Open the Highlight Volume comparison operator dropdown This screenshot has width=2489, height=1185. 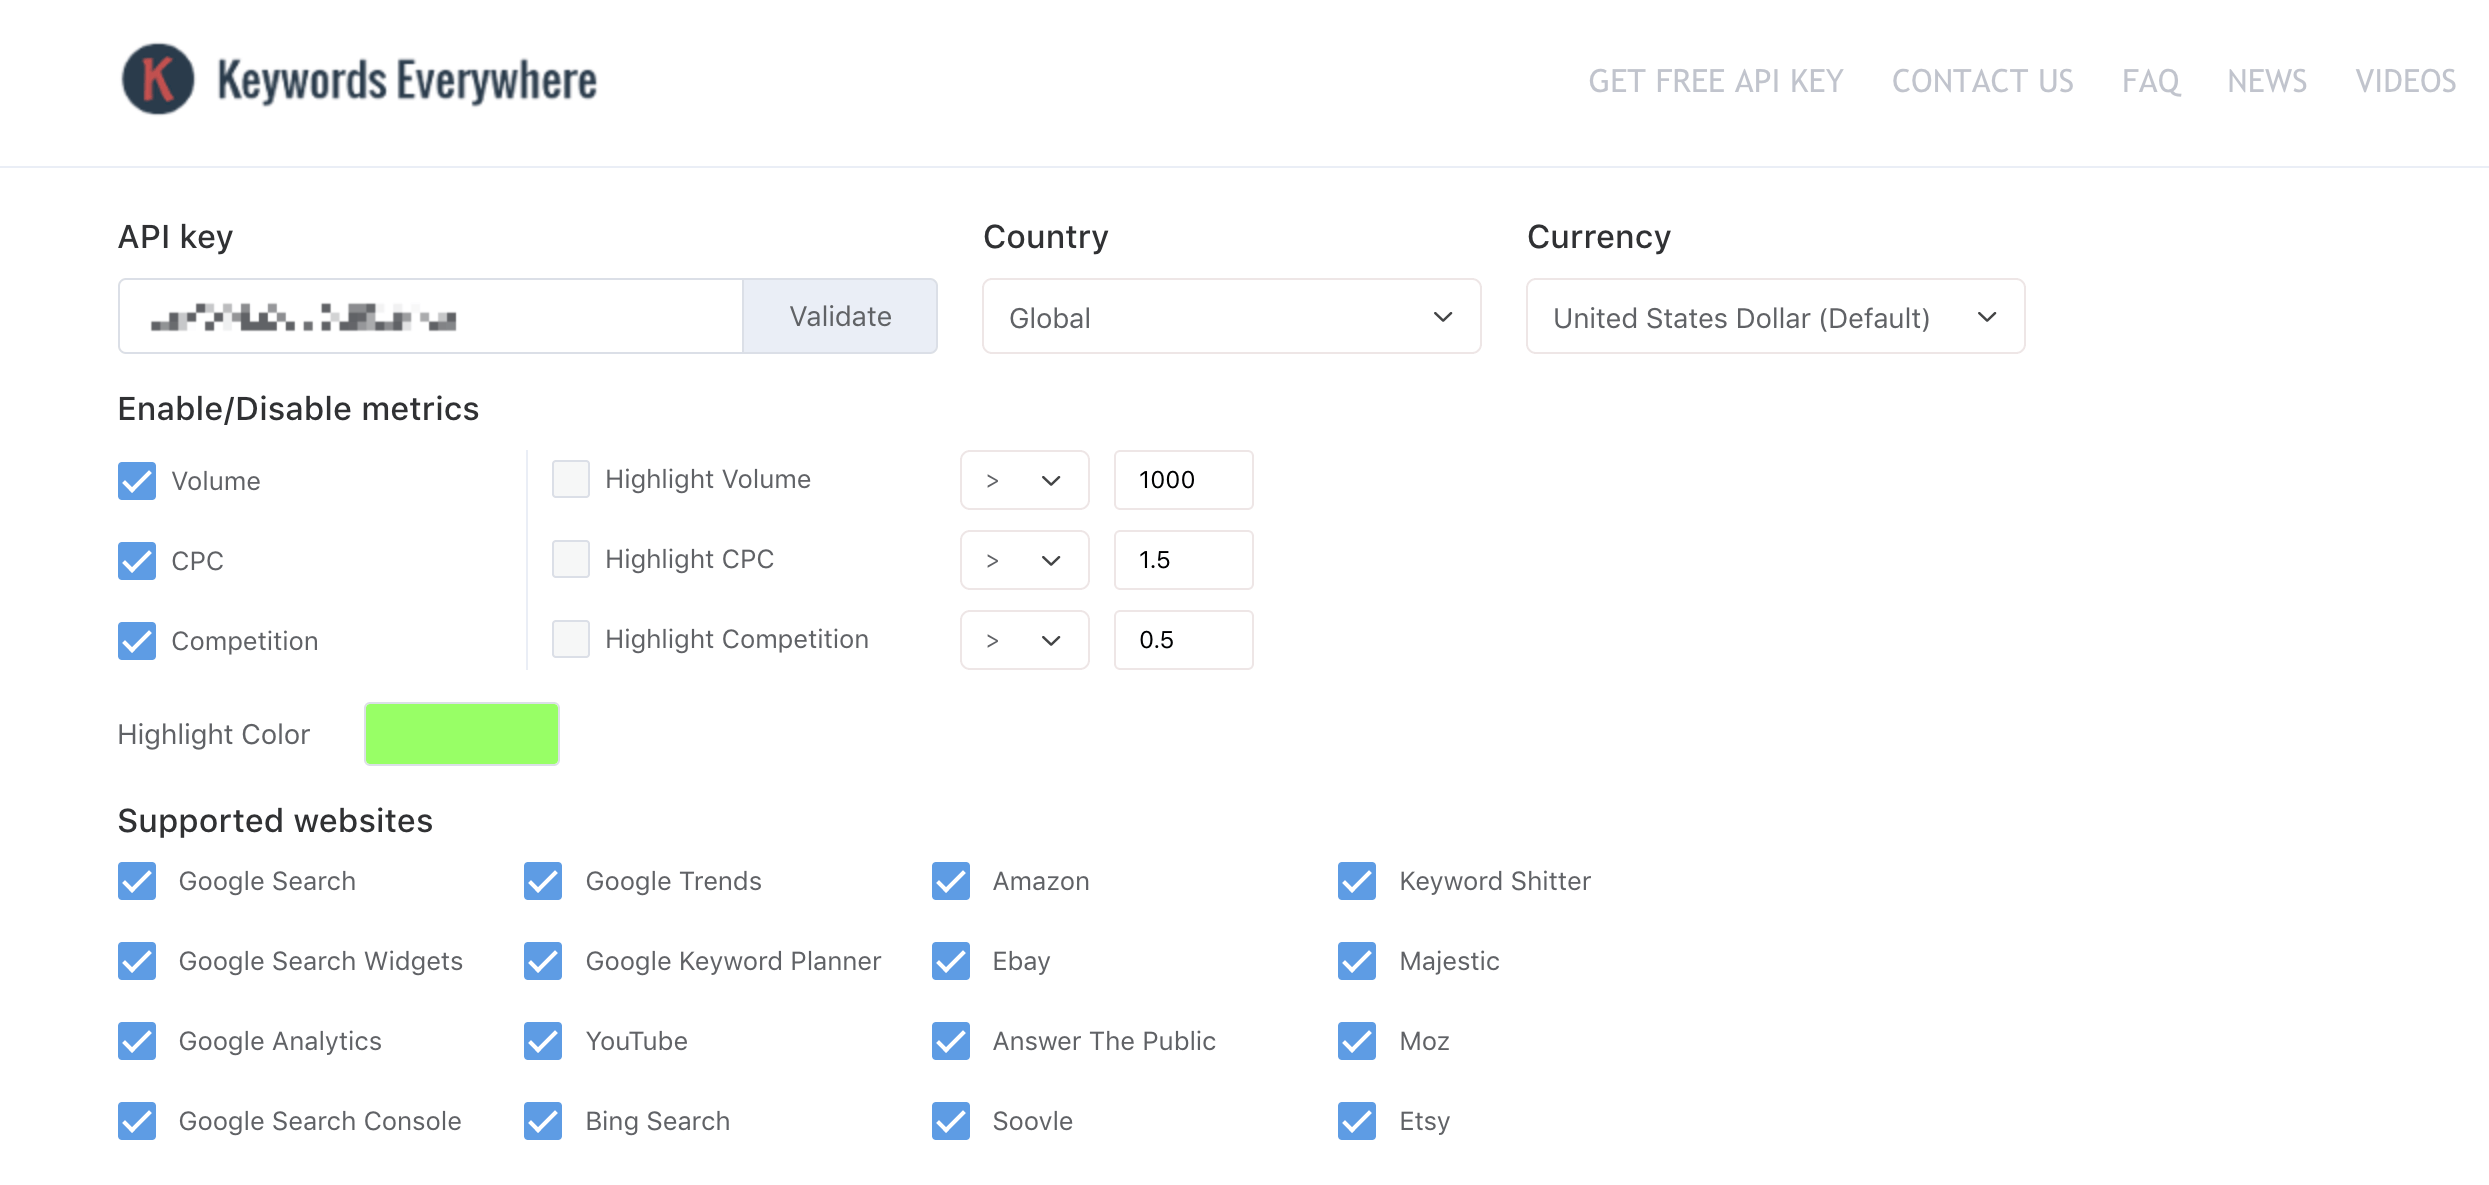[1024, 480]
